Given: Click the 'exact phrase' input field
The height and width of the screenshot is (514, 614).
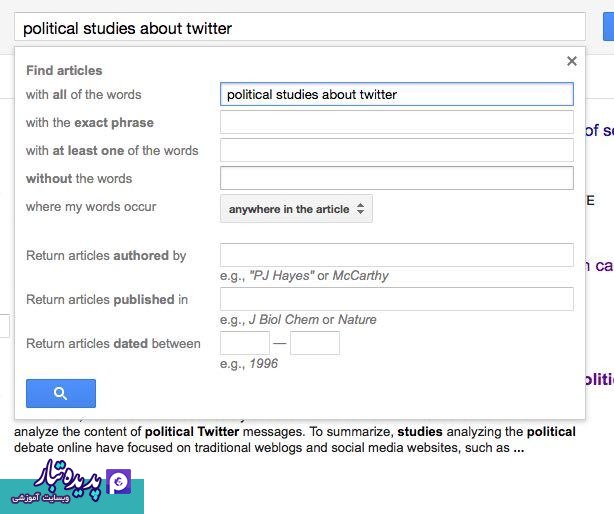Looking at the screenshot, I should [x=397, y=122].
